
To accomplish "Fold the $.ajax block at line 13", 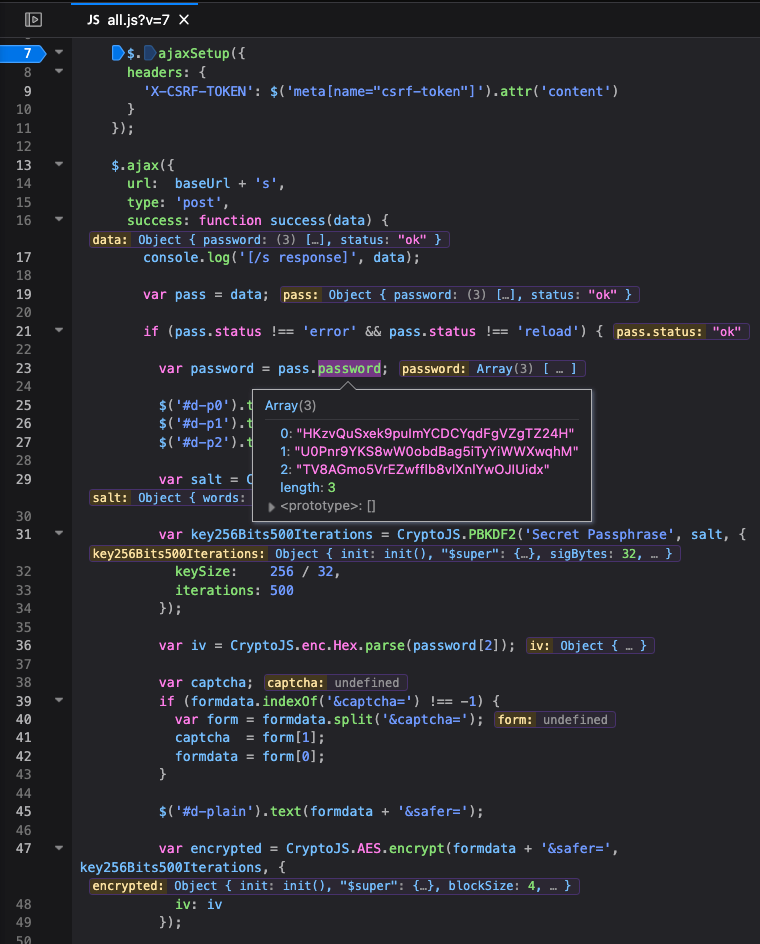I will [x=58, y=164].
